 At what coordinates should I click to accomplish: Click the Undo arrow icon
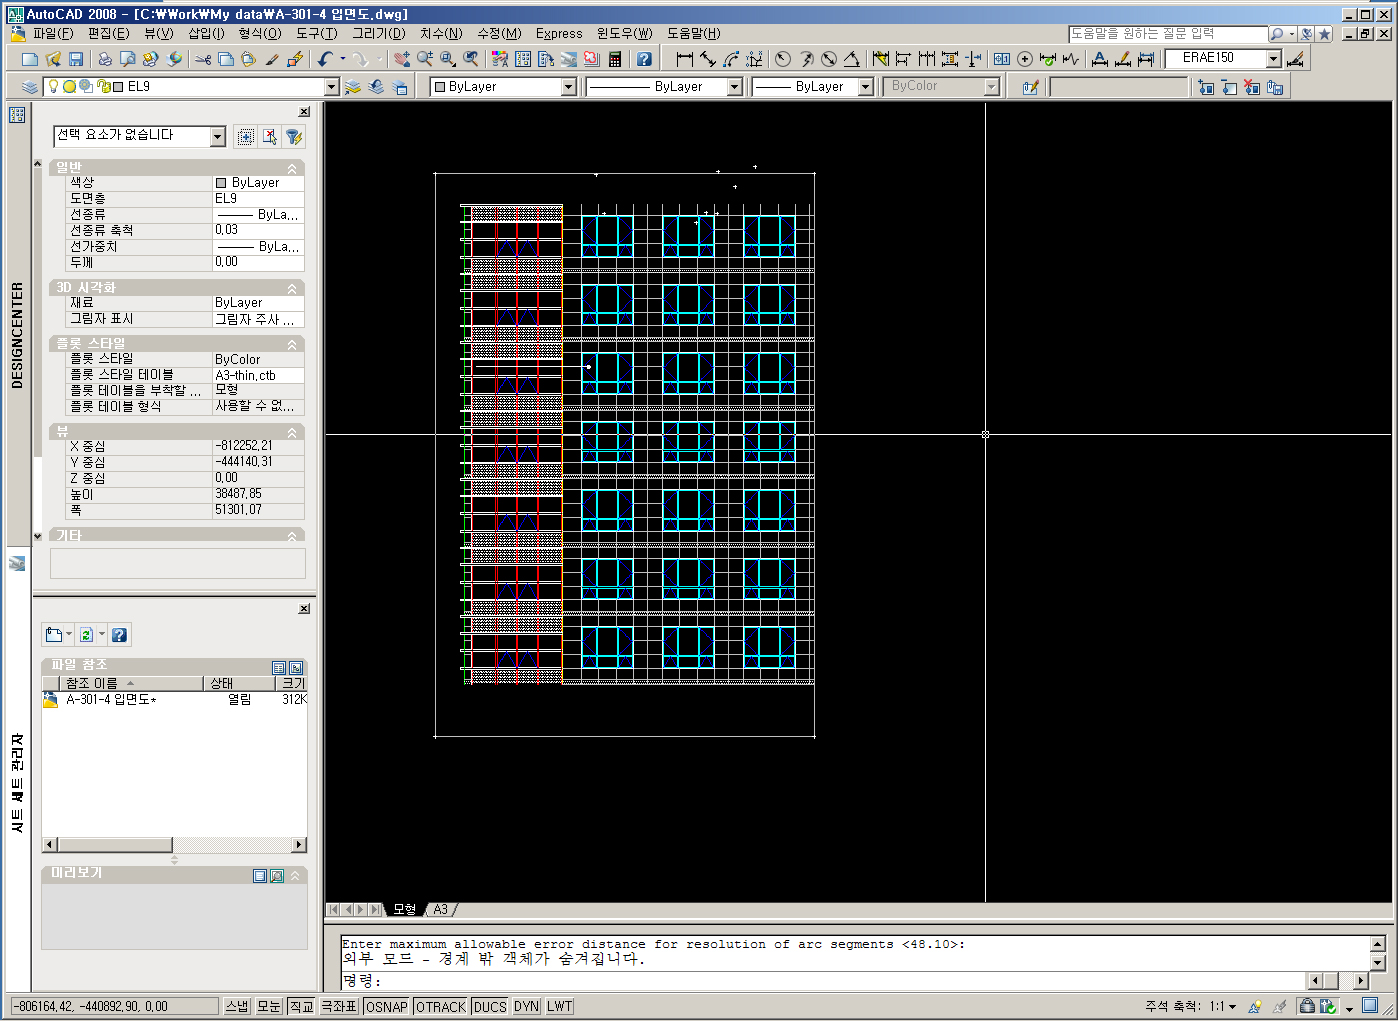click(x=324, y=60)
